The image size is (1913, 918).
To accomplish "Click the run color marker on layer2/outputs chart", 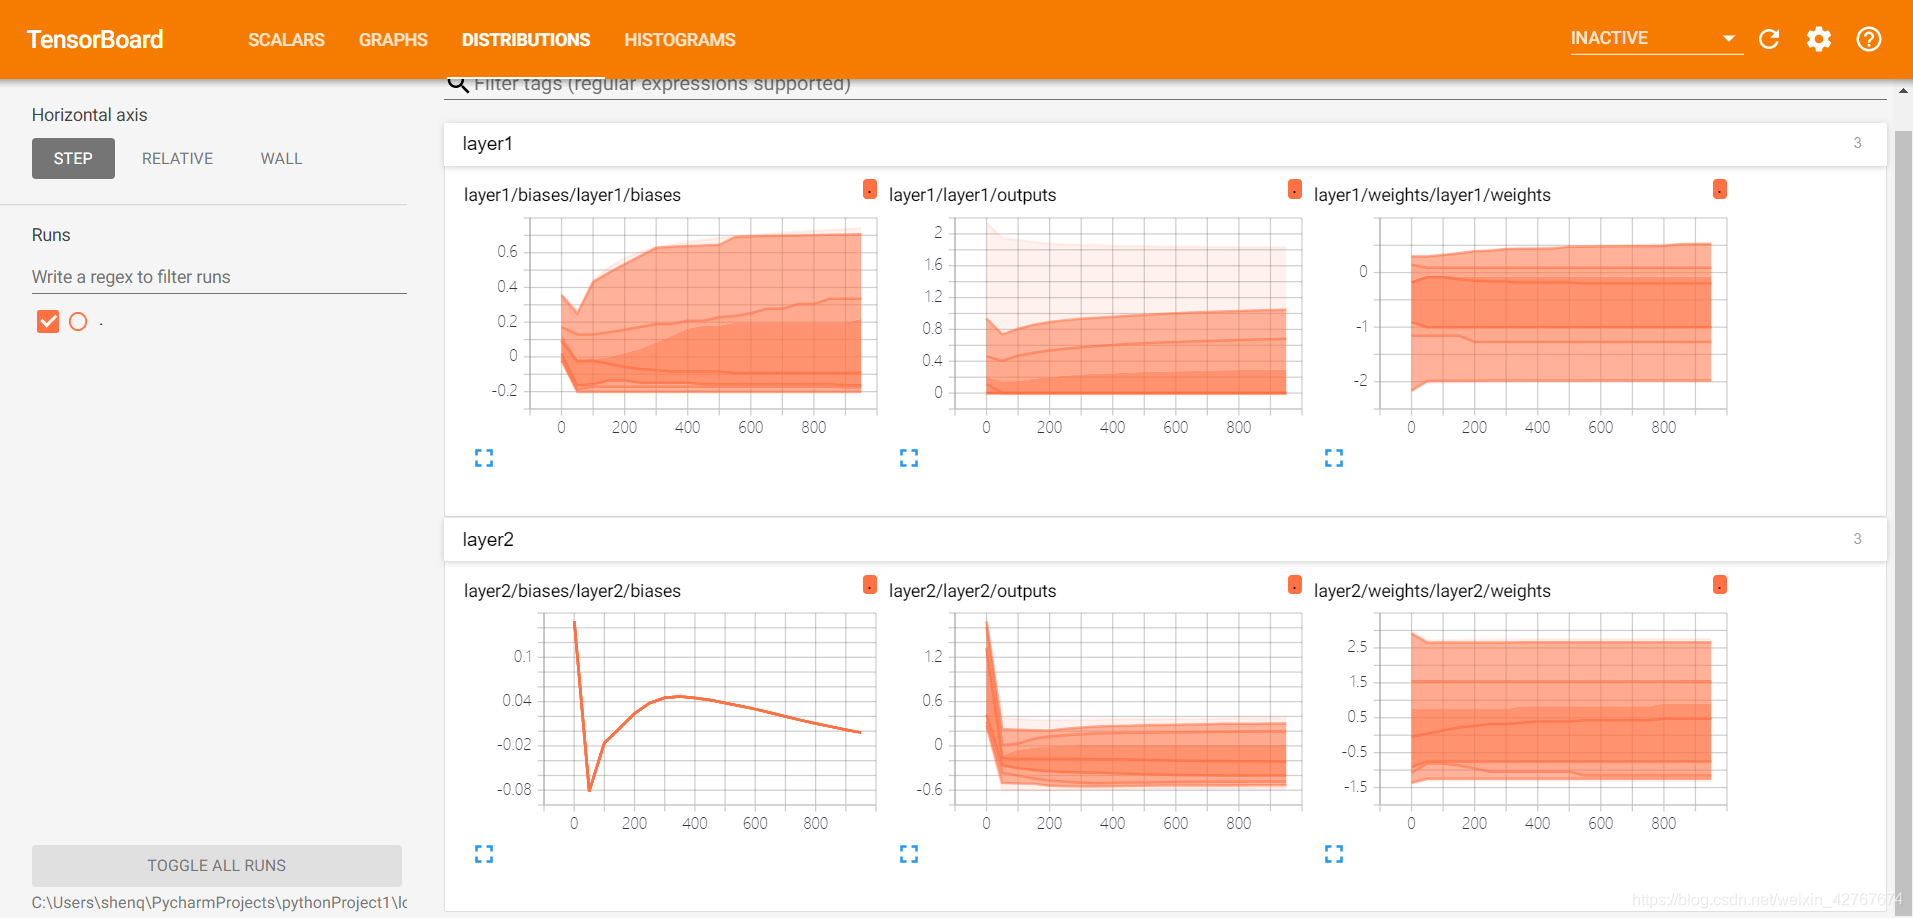I will pos(1295,585).
